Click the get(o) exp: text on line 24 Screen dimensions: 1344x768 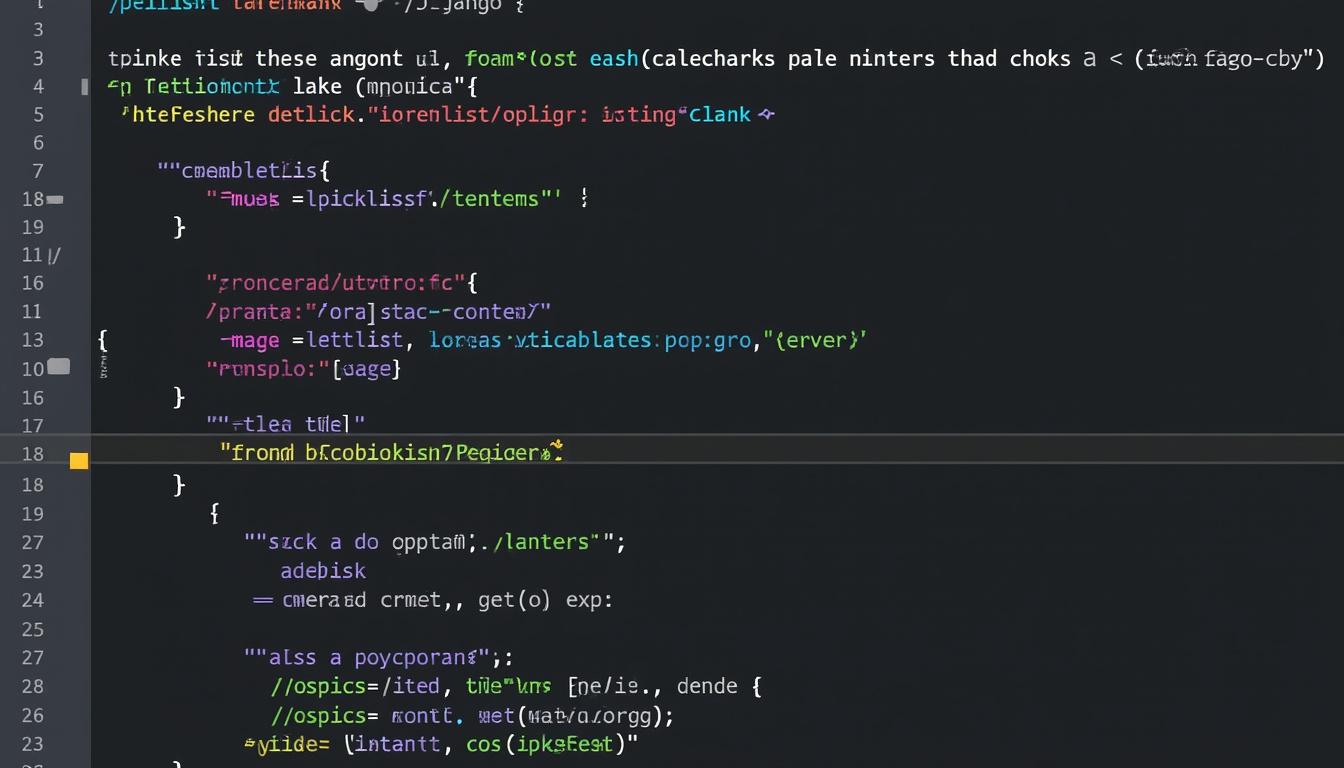click(x=544, y=599)
